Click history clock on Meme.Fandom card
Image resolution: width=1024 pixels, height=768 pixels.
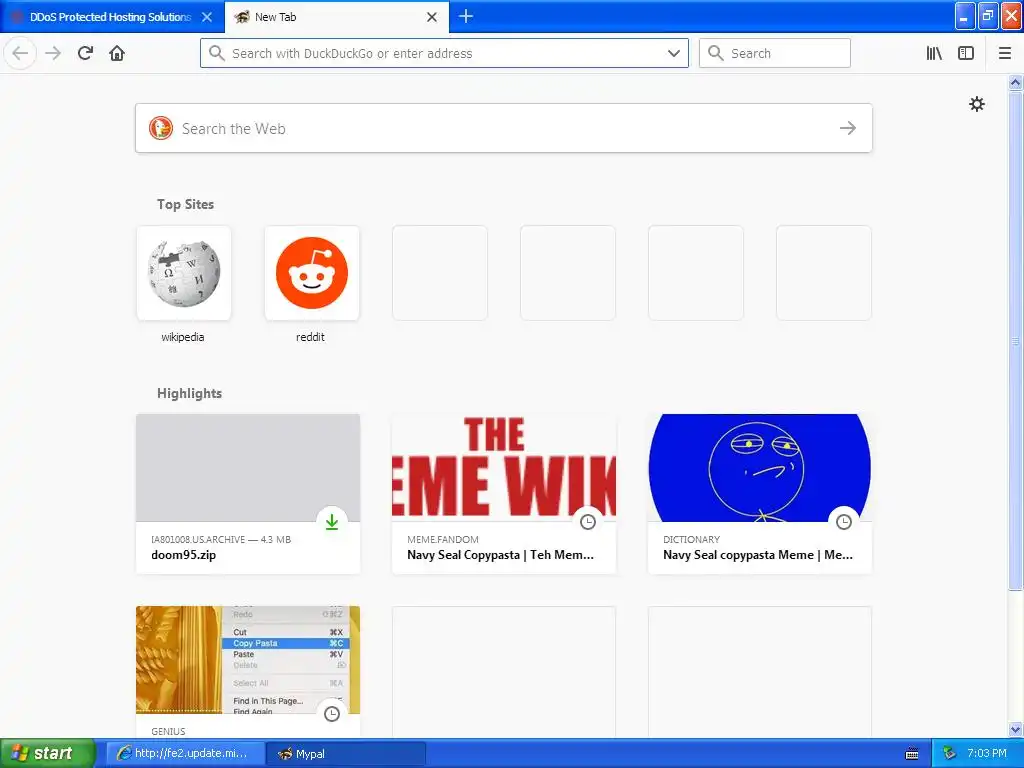588,522
